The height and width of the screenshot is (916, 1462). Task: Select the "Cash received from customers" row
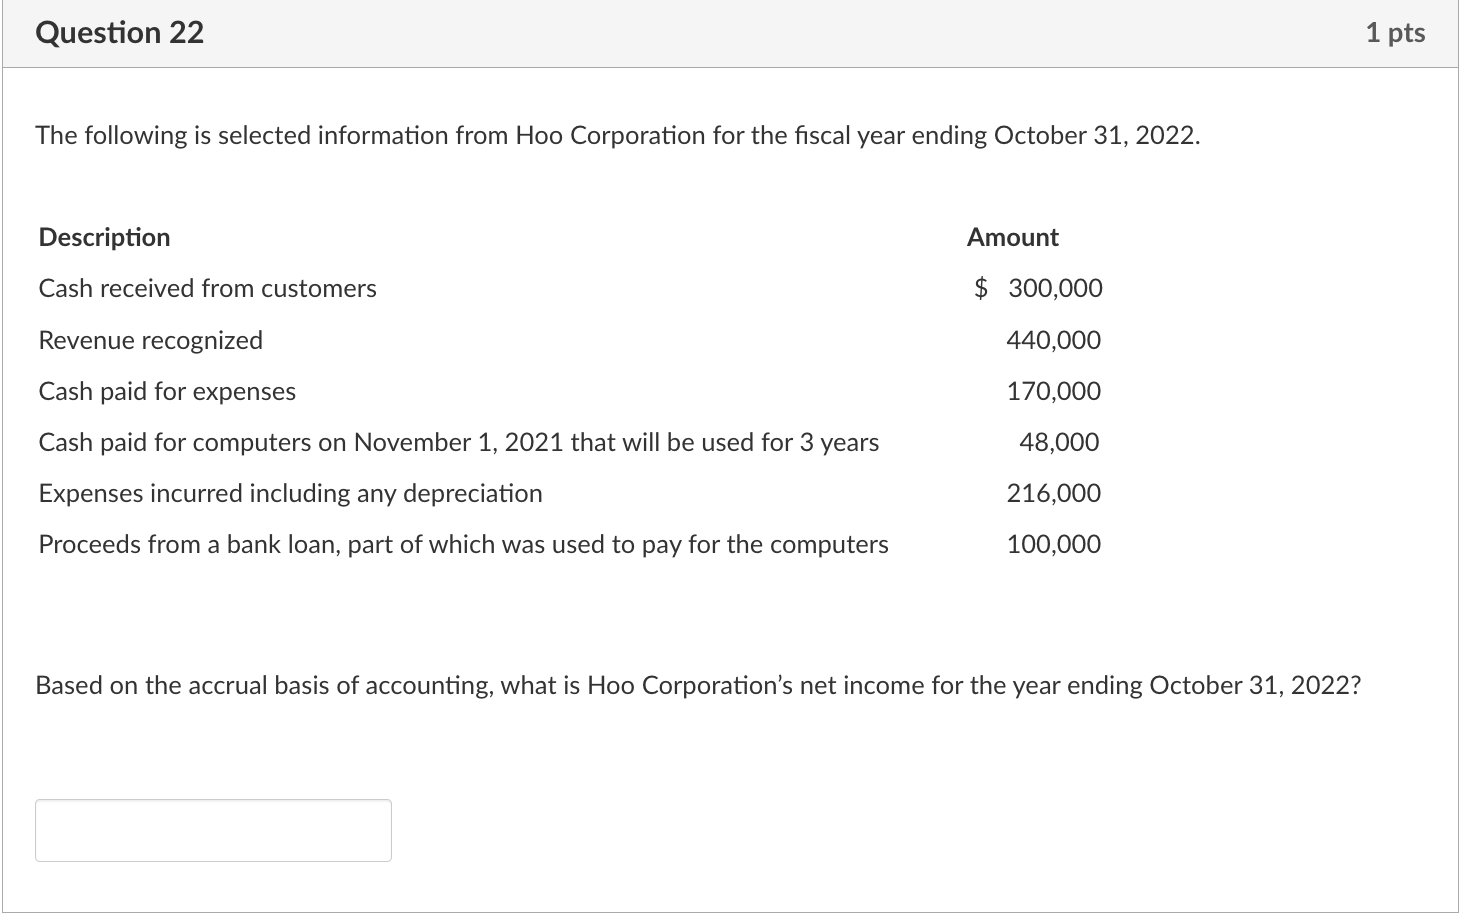click(x=207, y=288)
